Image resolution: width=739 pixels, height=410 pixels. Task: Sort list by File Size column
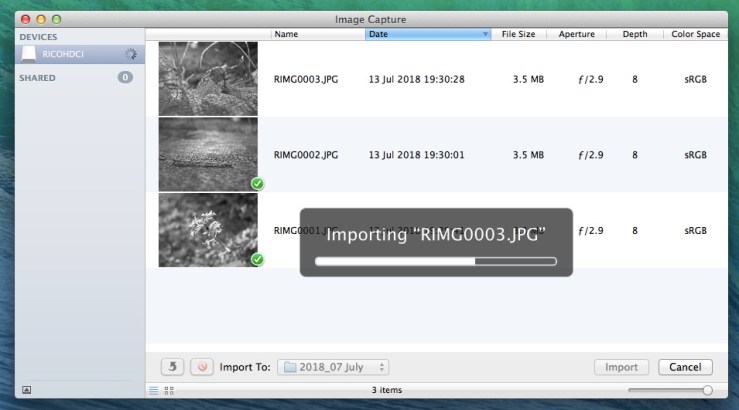coord(518,34)
